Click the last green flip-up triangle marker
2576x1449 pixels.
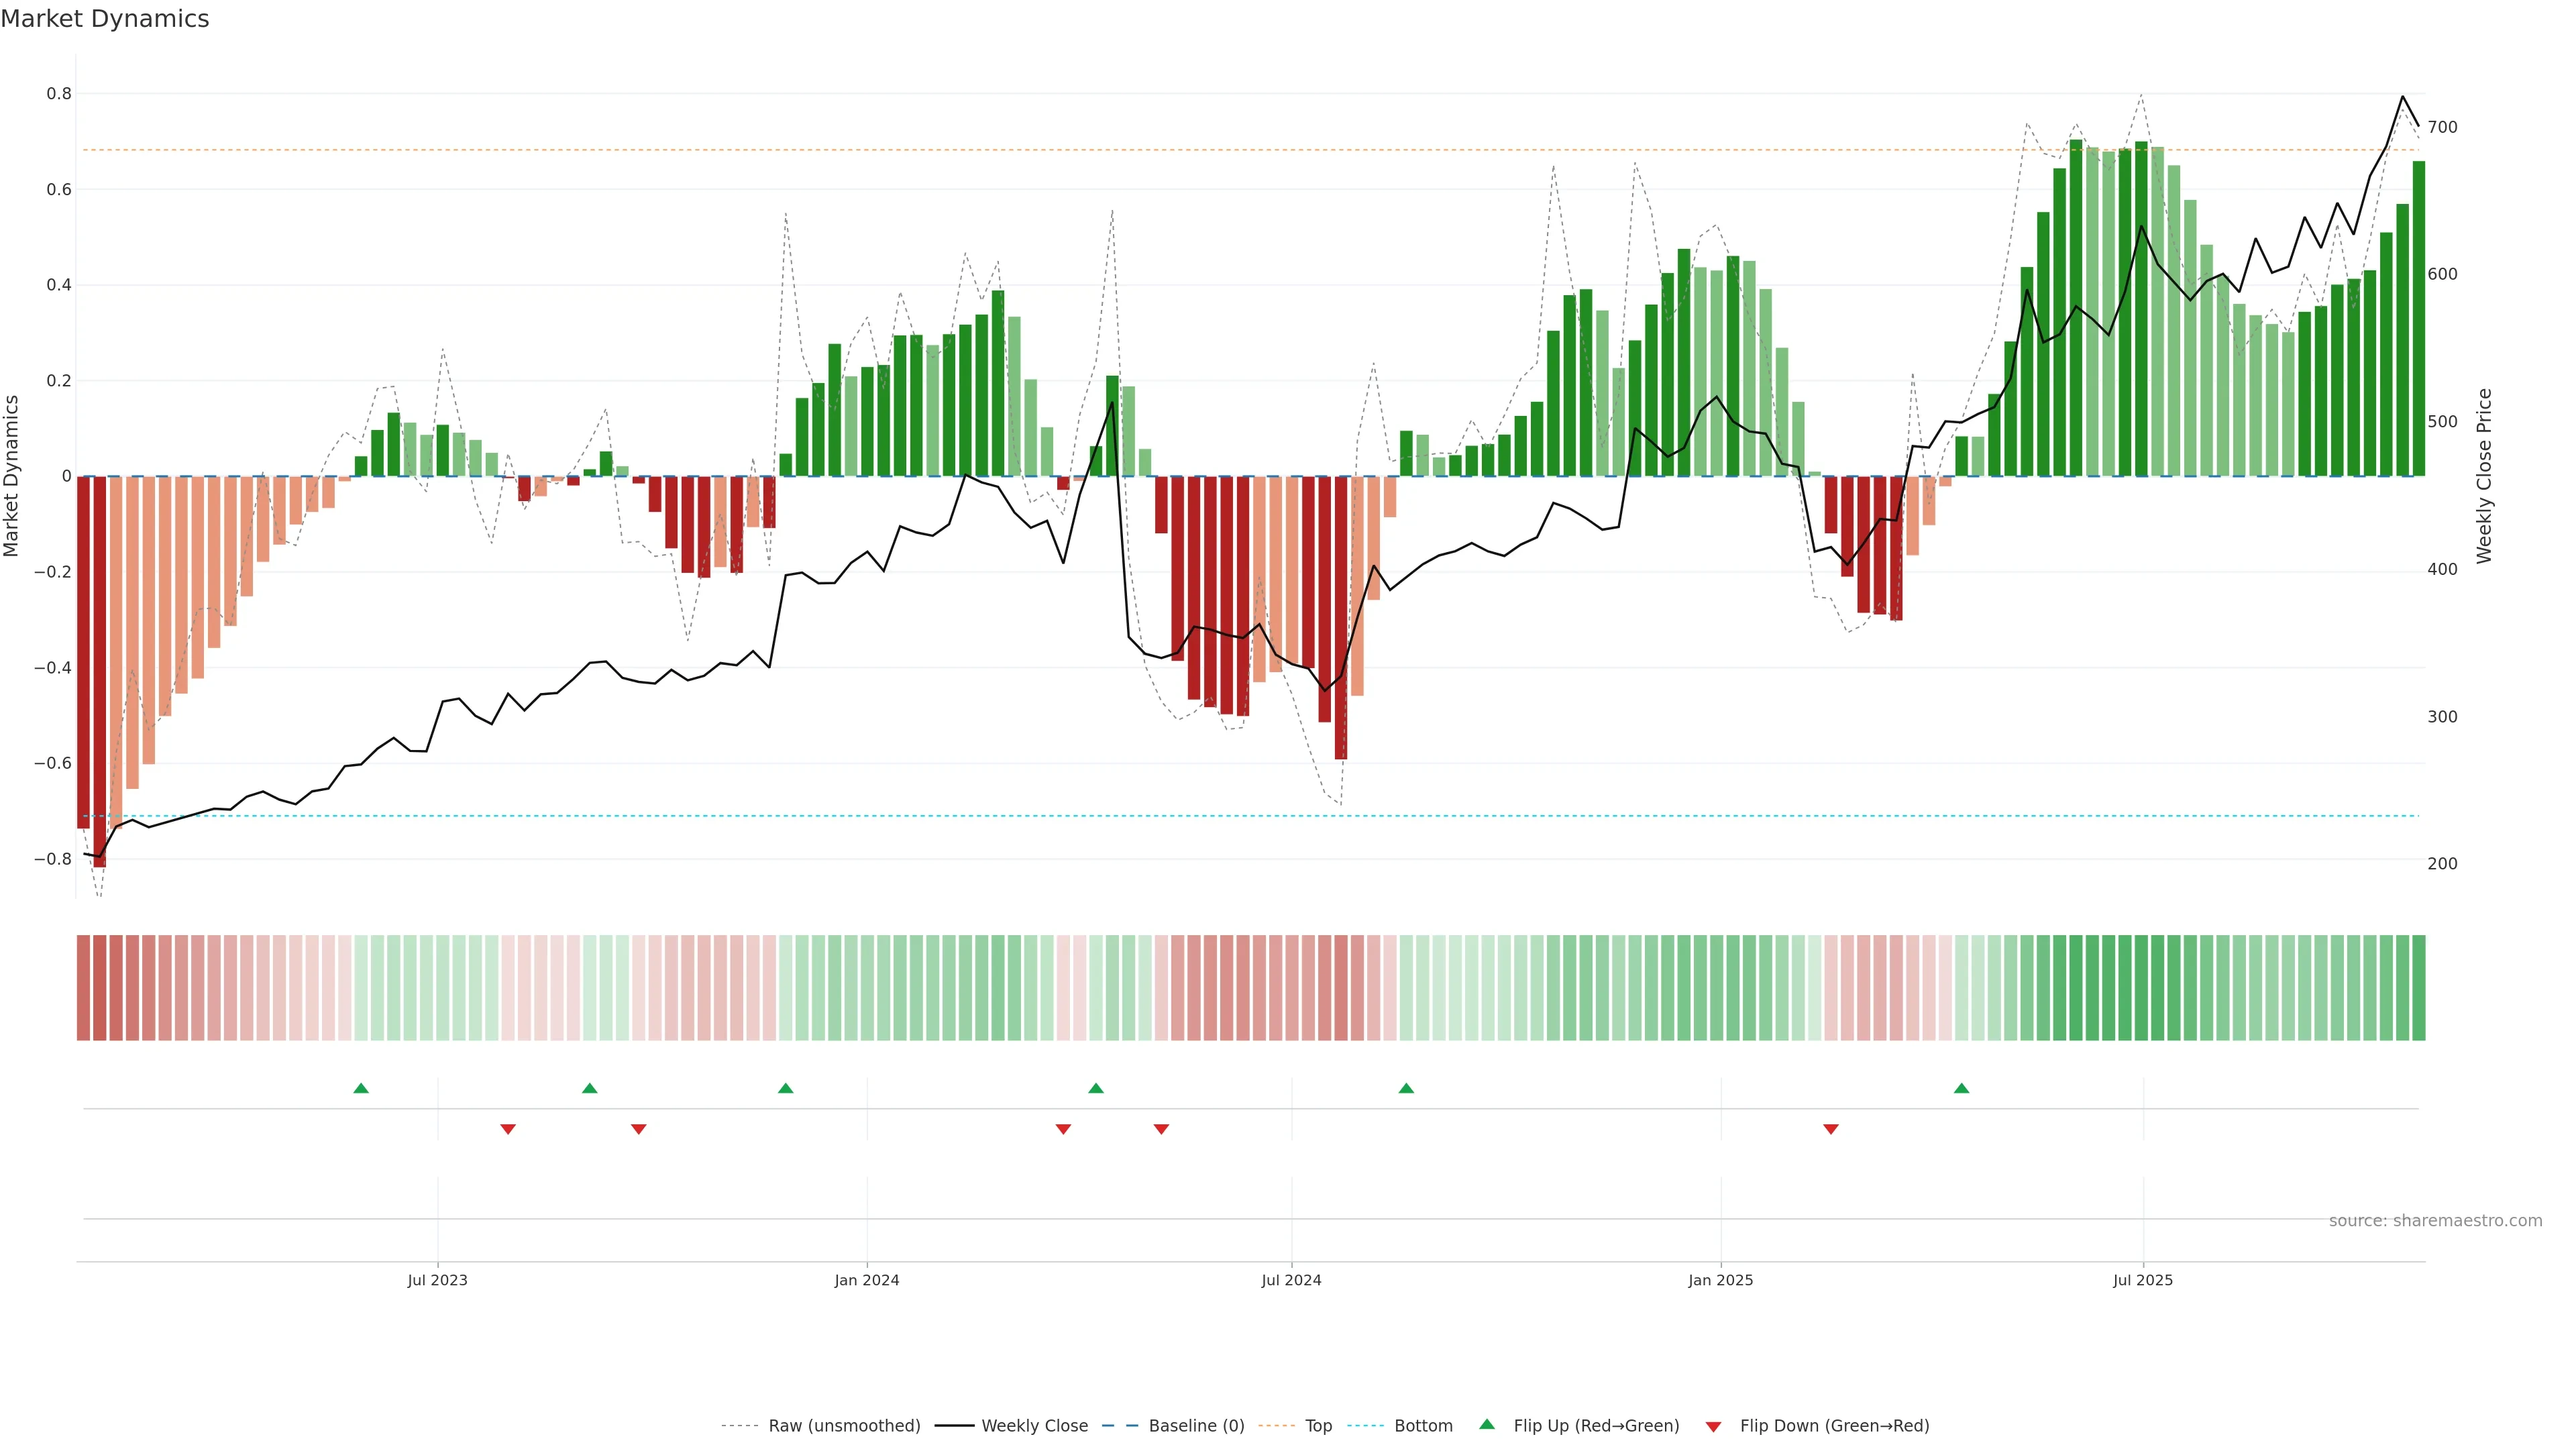[1961, 1088]
